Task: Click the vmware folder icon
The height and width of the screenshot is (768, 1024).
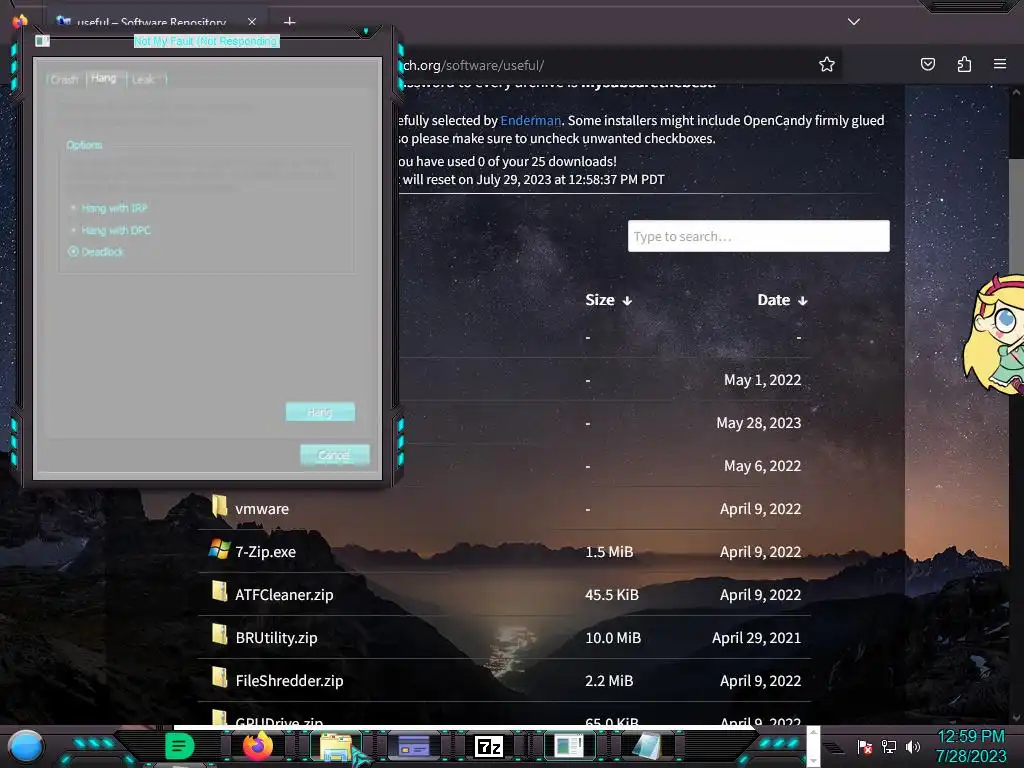Action: click(219, 505)
